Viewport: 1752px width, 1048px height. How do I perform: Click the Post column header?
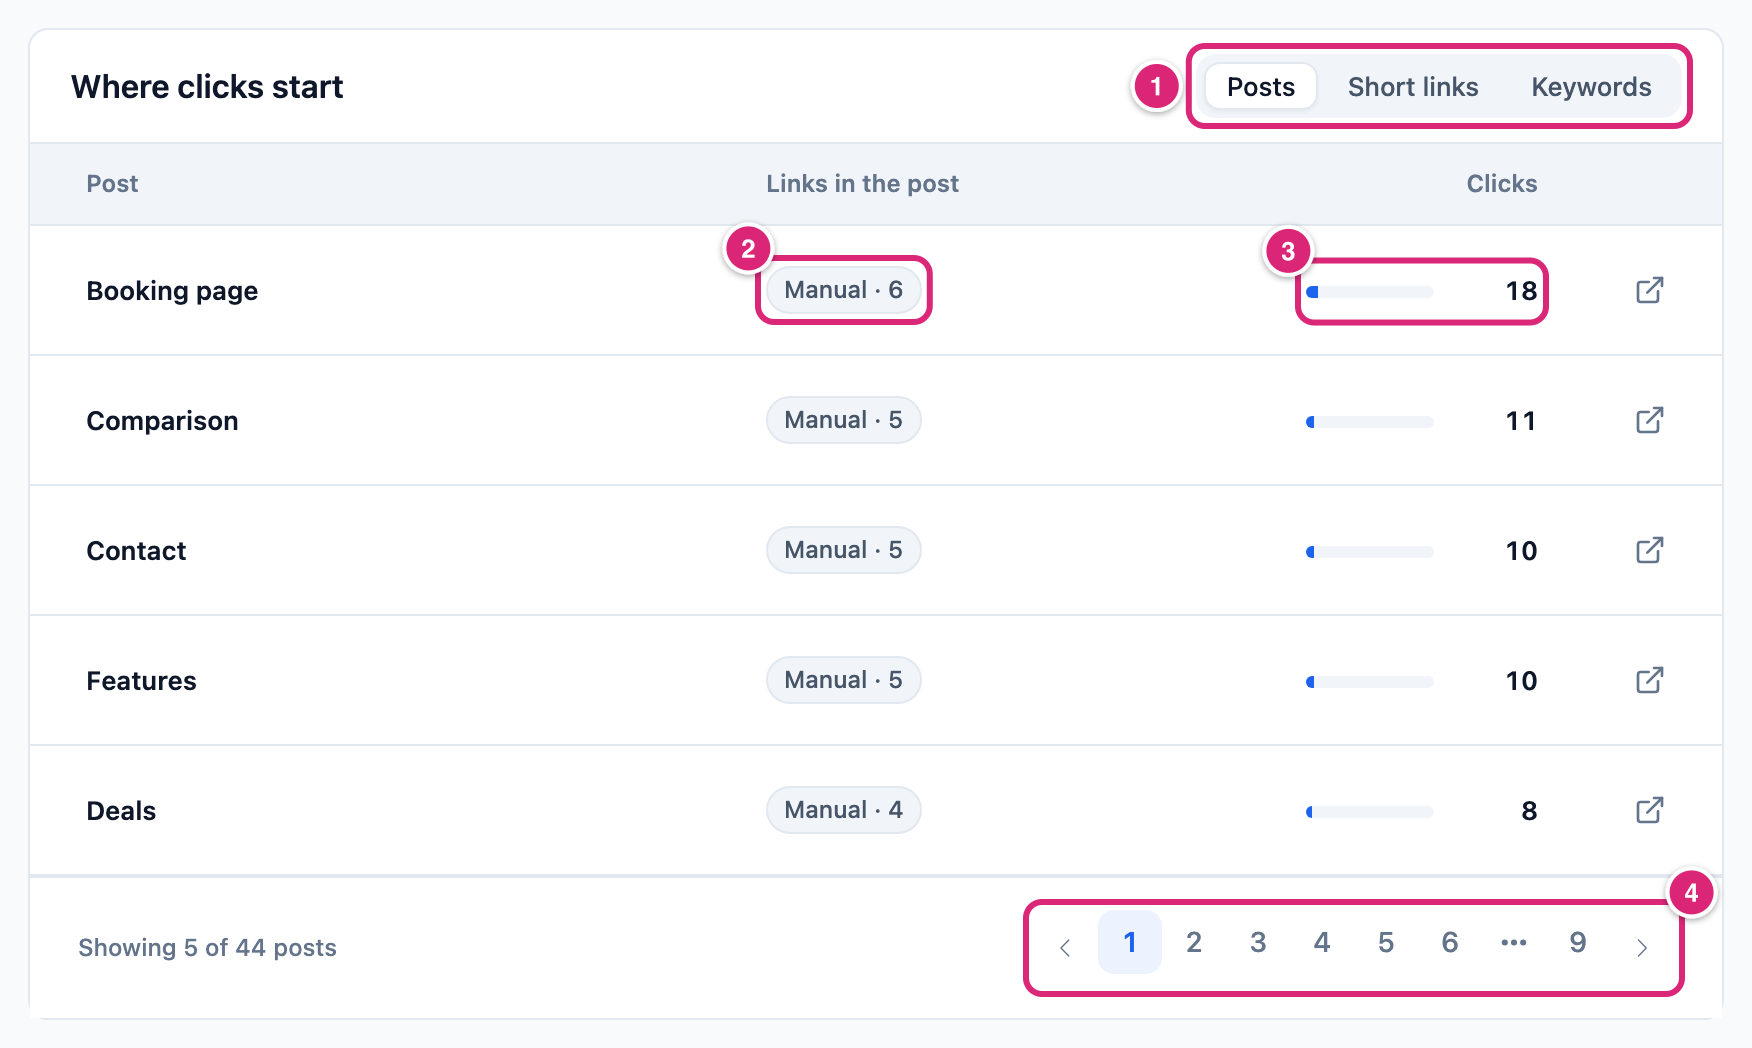tap(112, 184)
